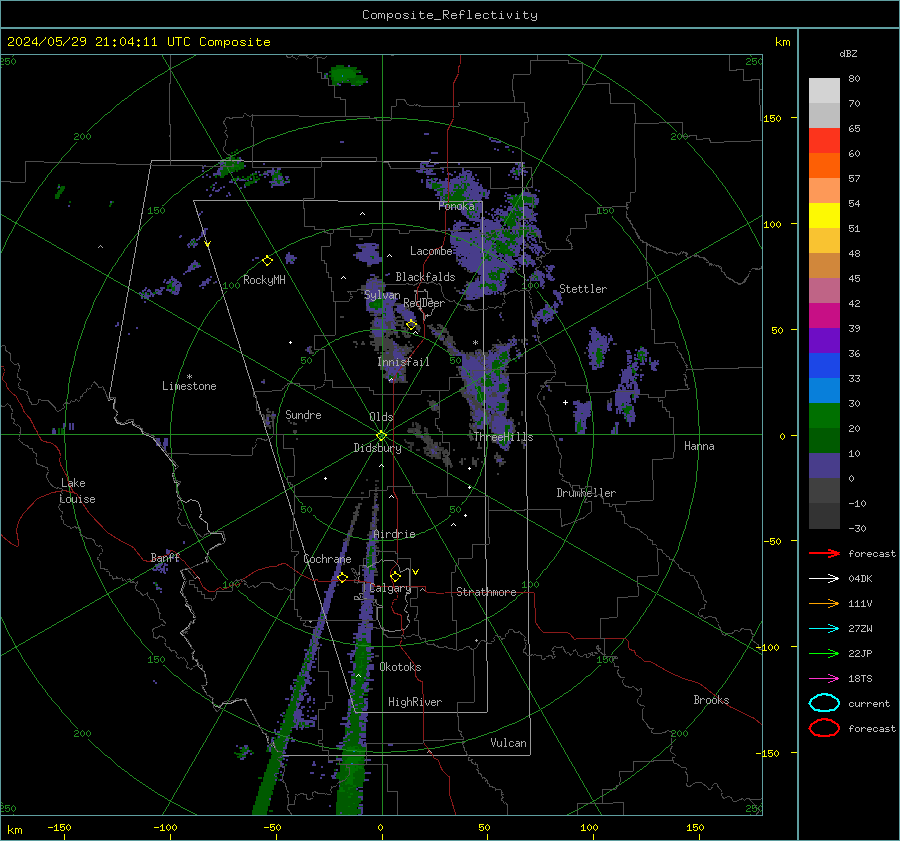900x841 pixels.
Task: Click the yellow diamond marker near RedDeer
Action: pos(412,325)
